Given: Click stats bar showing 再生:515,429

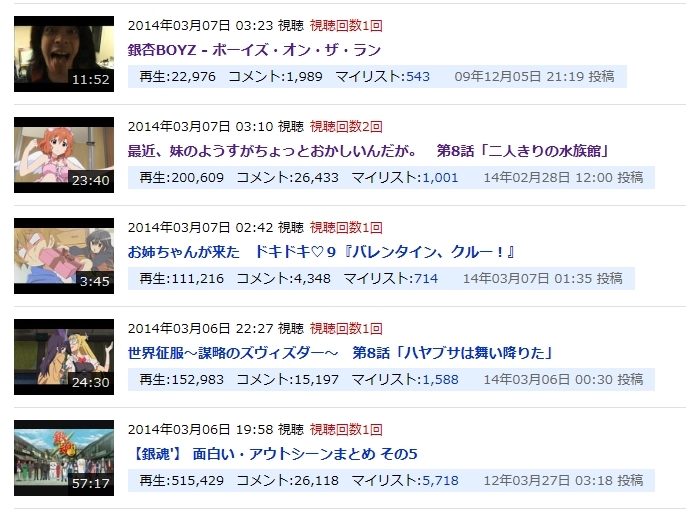Looking at the screenshot, I should [x=391, y=481].
